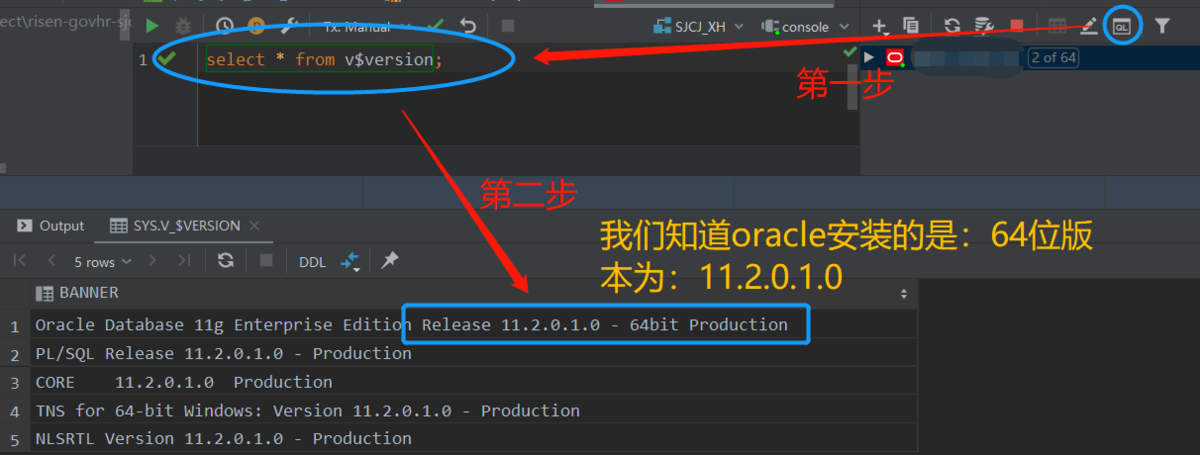Pin the SYS.V_$VERSION result tab
The width and height of the screenshot is (1200, 455).
click(x=390, y=261)
